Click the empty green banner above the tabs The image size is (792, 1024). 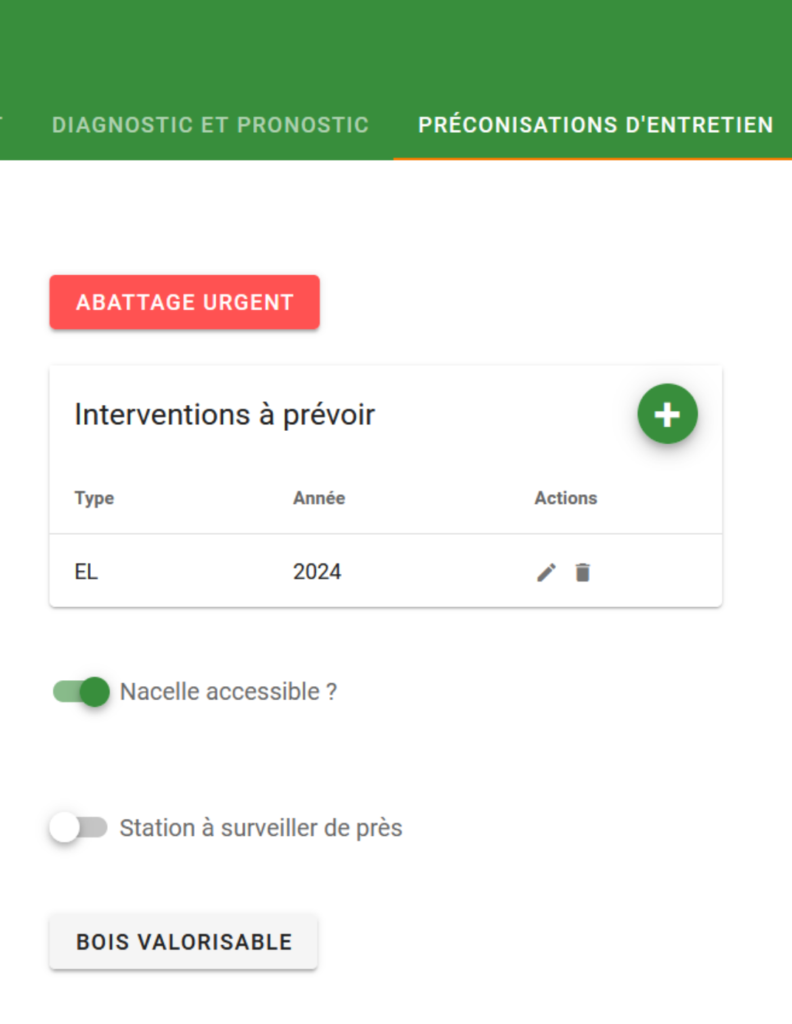click(x=396, y=46)
